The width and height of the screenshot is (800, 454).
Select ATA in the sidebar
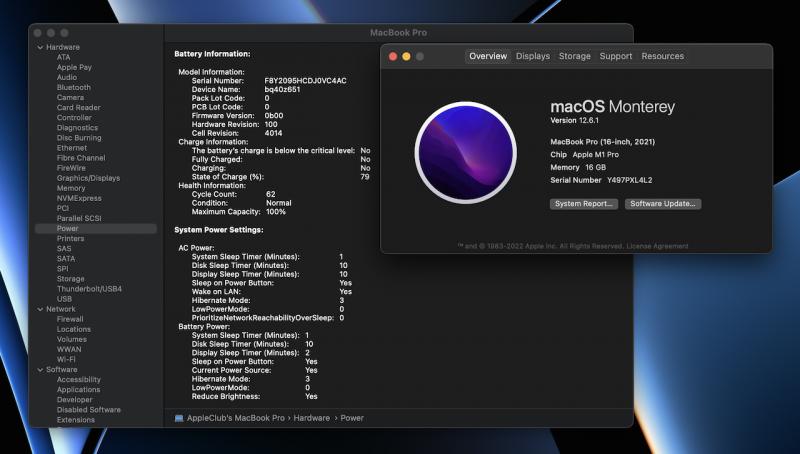[64, 57]
